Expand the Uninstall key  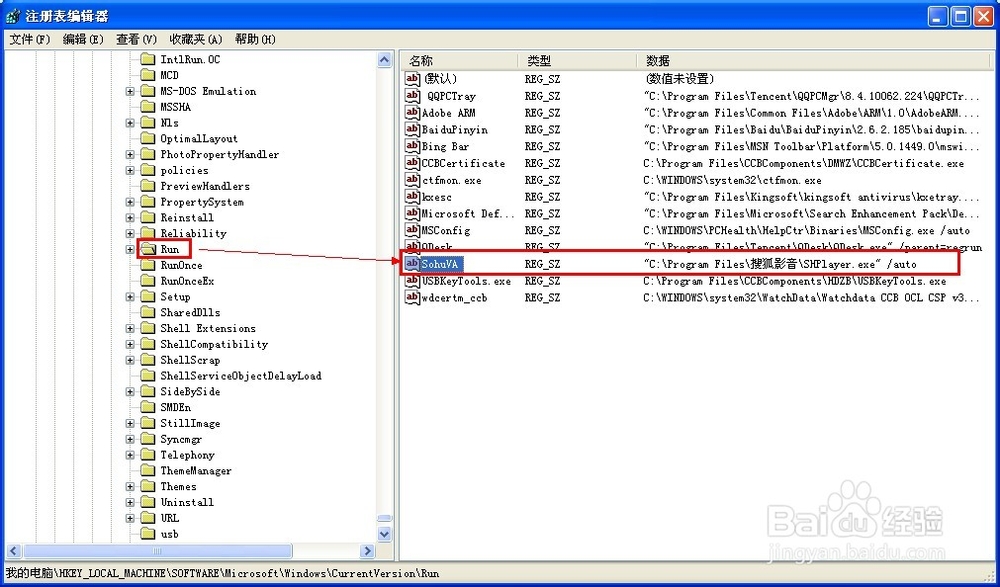130,502
